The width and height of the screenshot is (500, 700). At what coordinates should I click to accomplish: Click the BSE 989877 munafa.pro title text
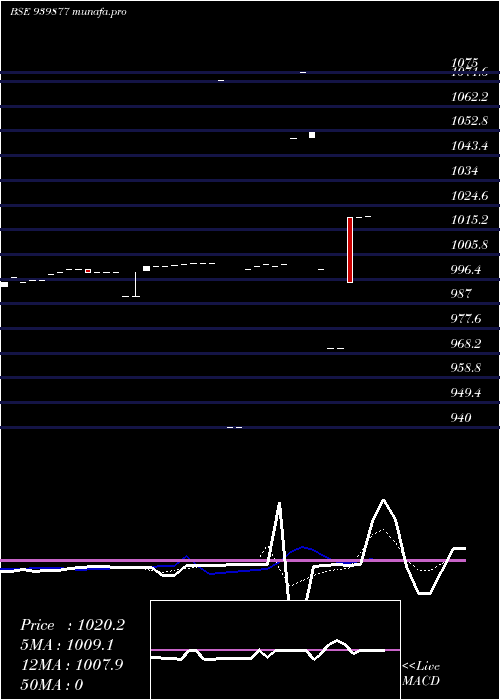coord(68,12)
